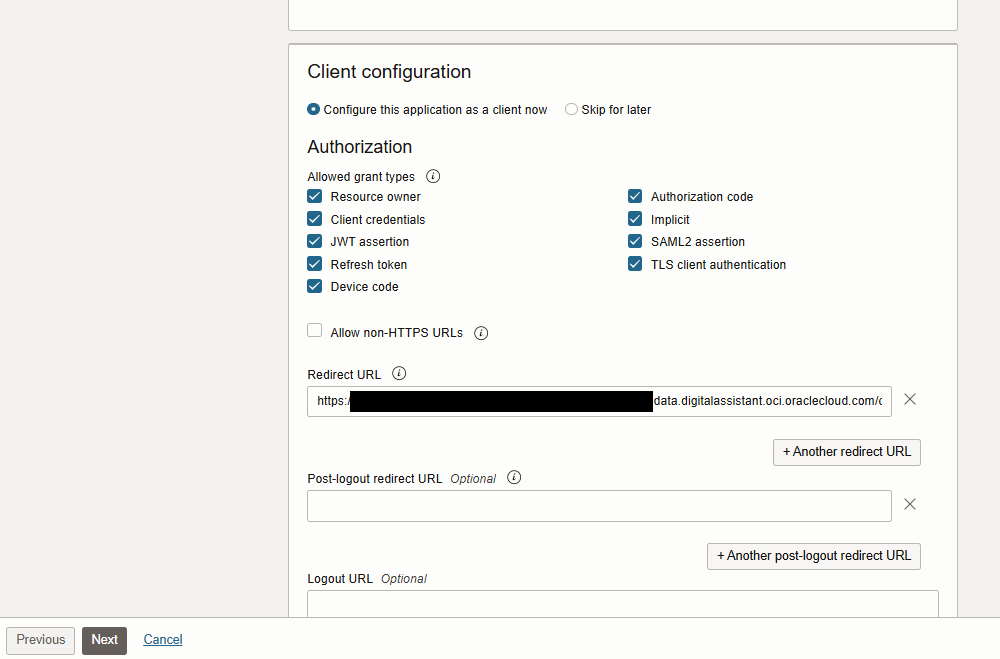Click the Redirect URL info icon
Viewport: 1000px width, 659px height.
click(x=399, y=374)
